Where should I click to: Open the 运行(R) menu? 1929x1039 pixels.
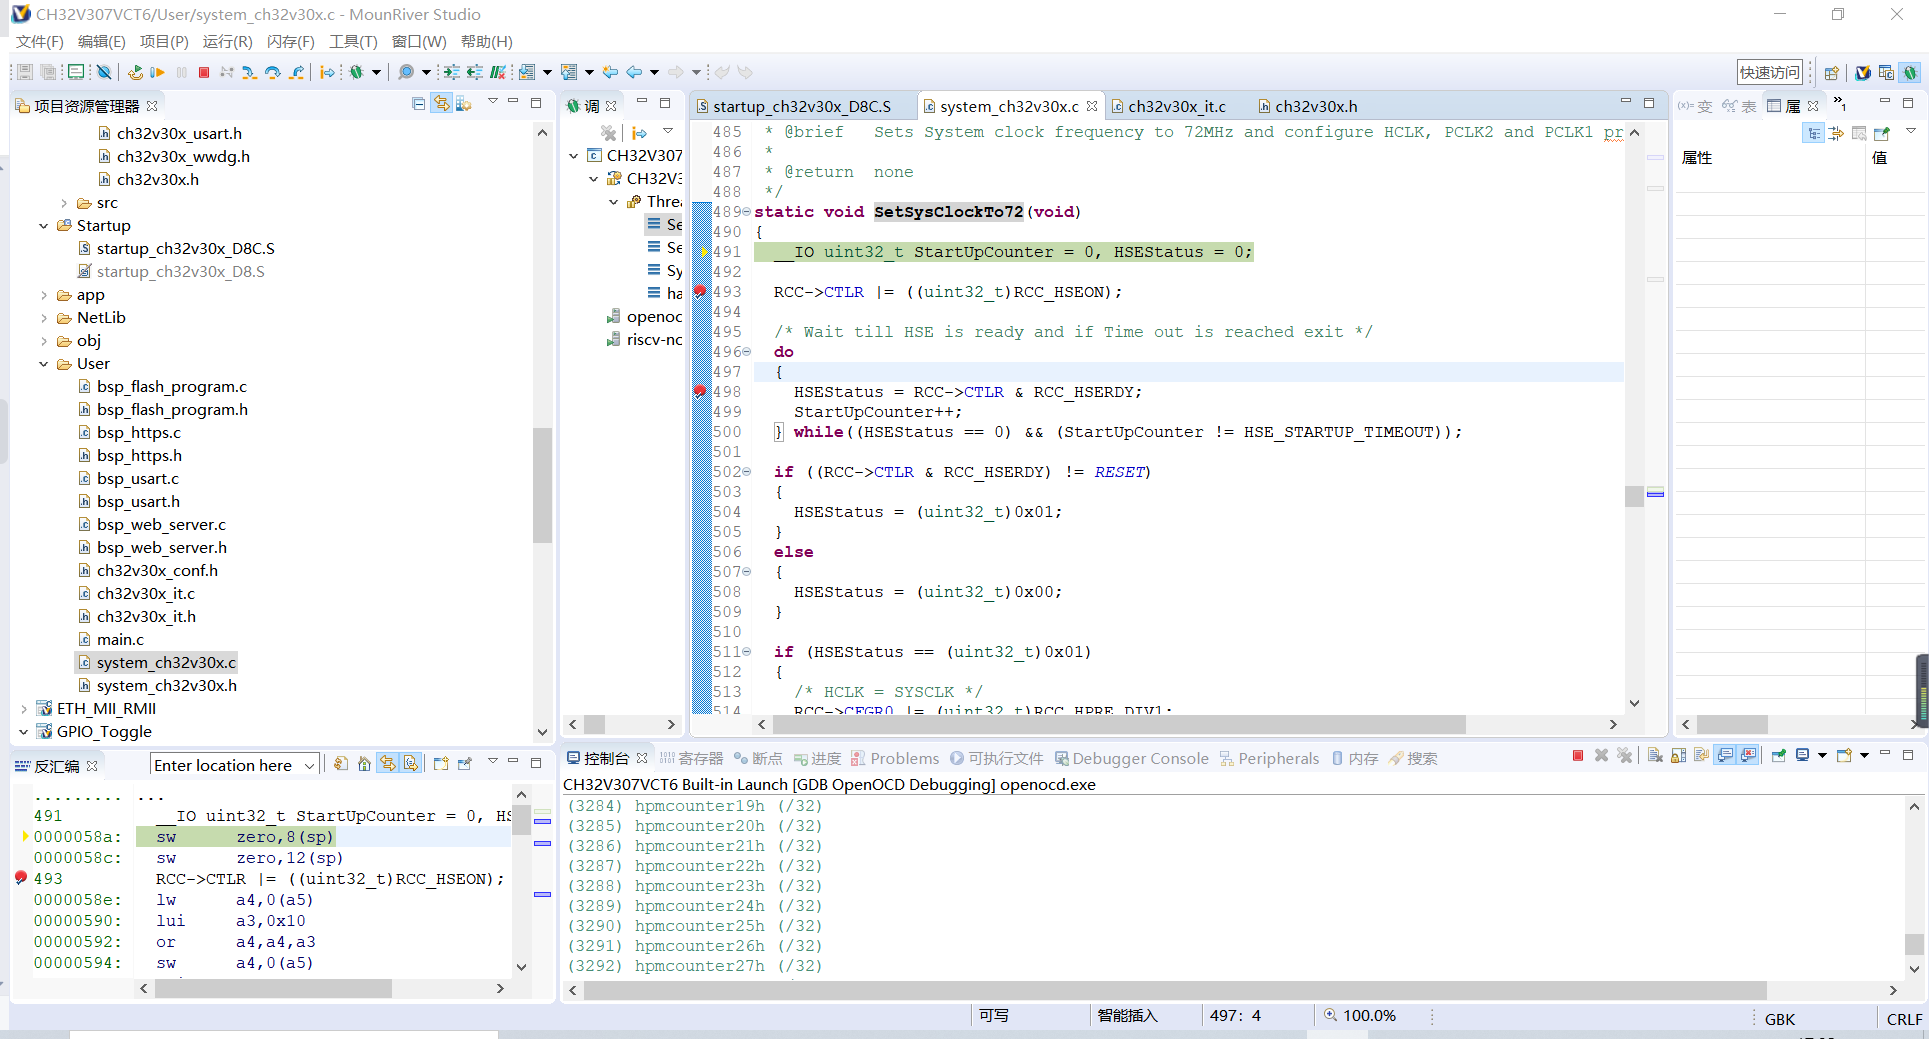(227, 41)
